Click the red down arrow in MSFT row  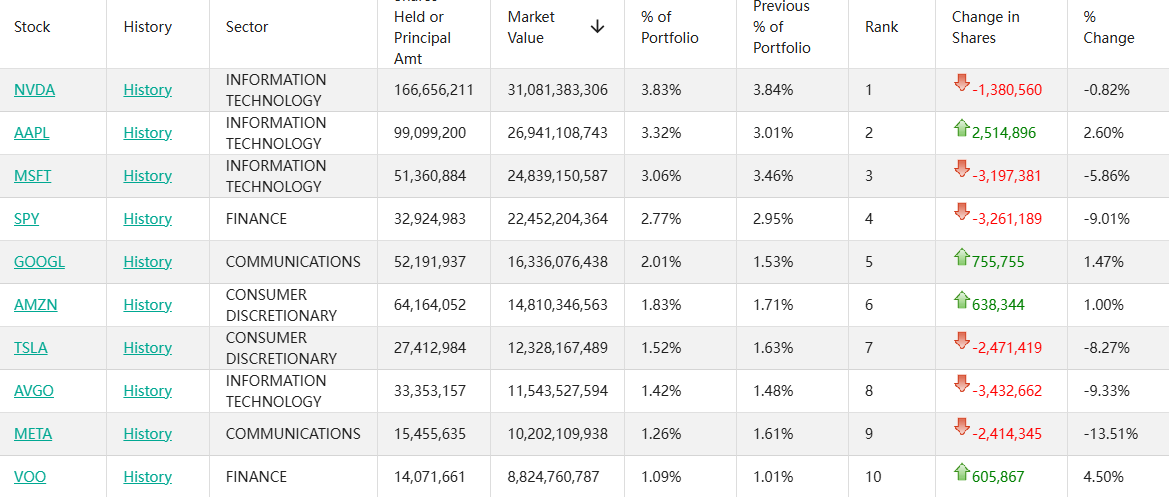[962, 169]
